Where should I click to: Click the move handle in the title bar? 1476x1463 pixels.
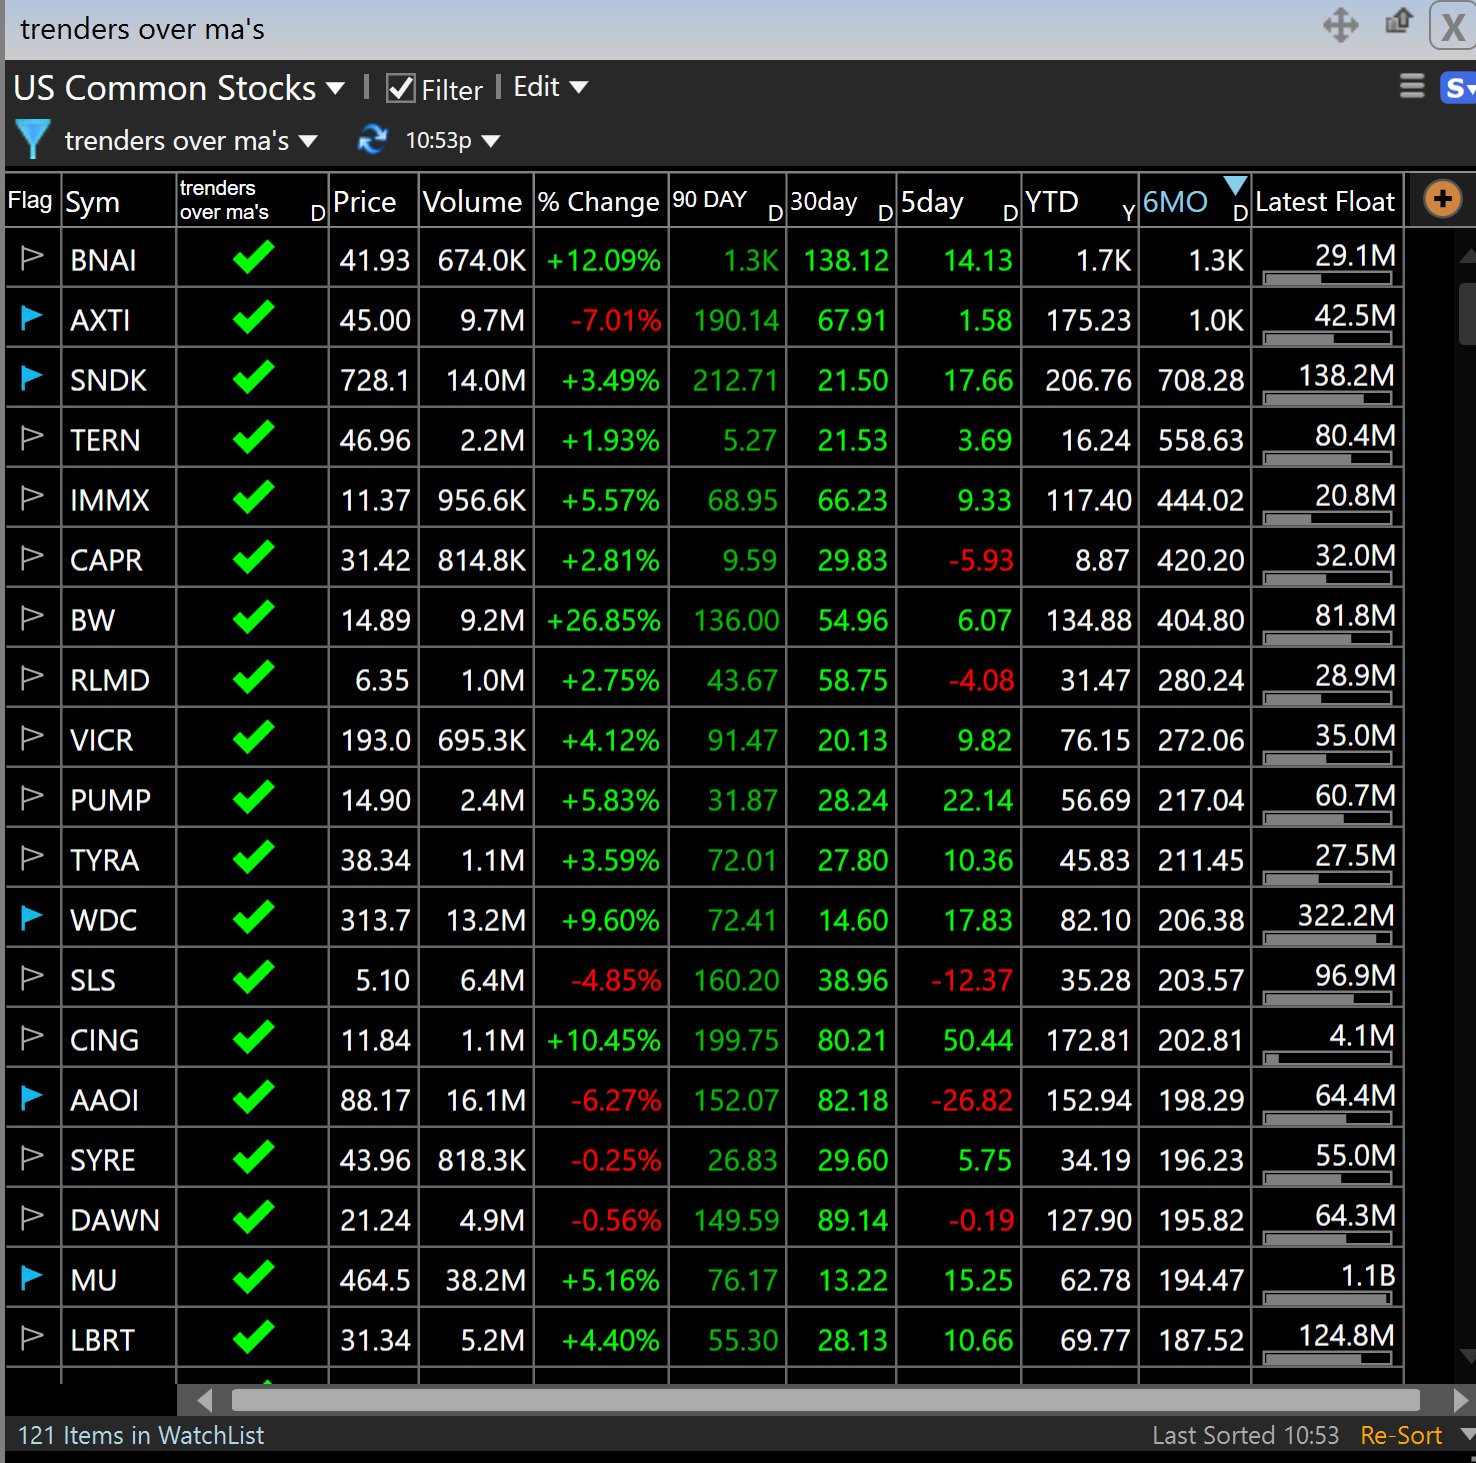coord(1341,27)
